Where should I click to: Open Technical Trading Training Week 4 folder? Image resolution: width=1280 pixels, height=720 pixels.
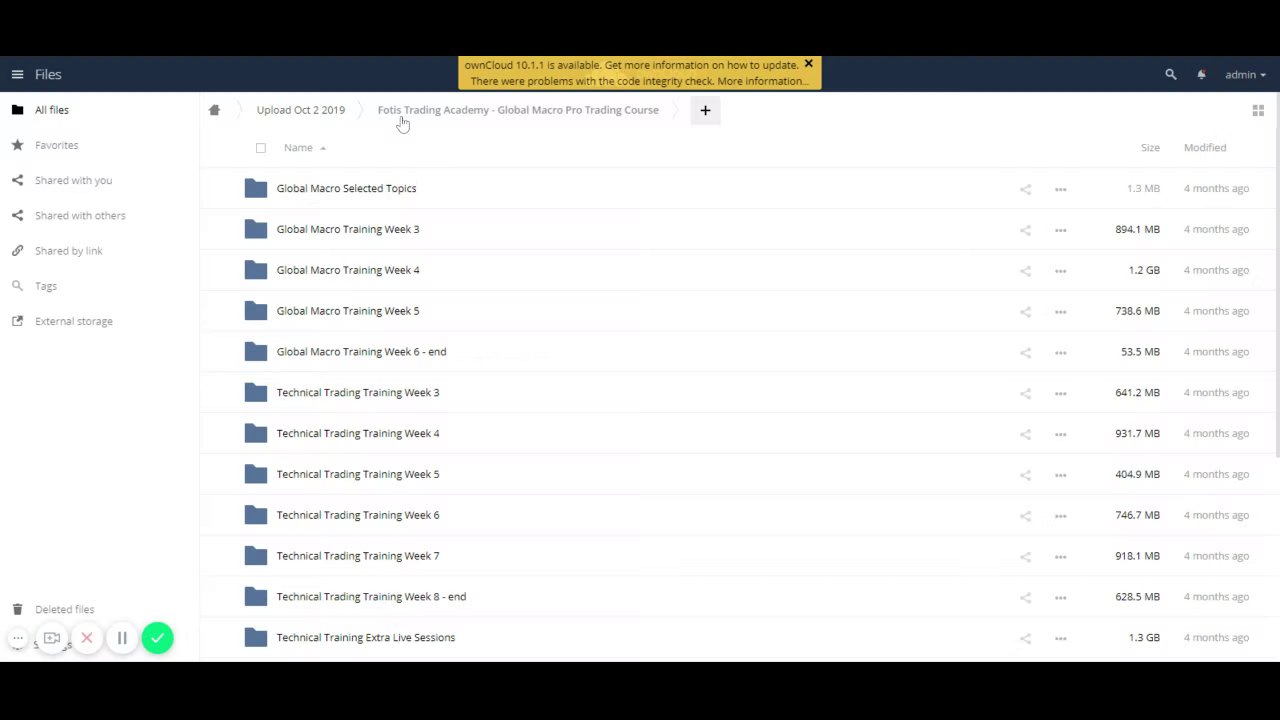pos(358,433)
